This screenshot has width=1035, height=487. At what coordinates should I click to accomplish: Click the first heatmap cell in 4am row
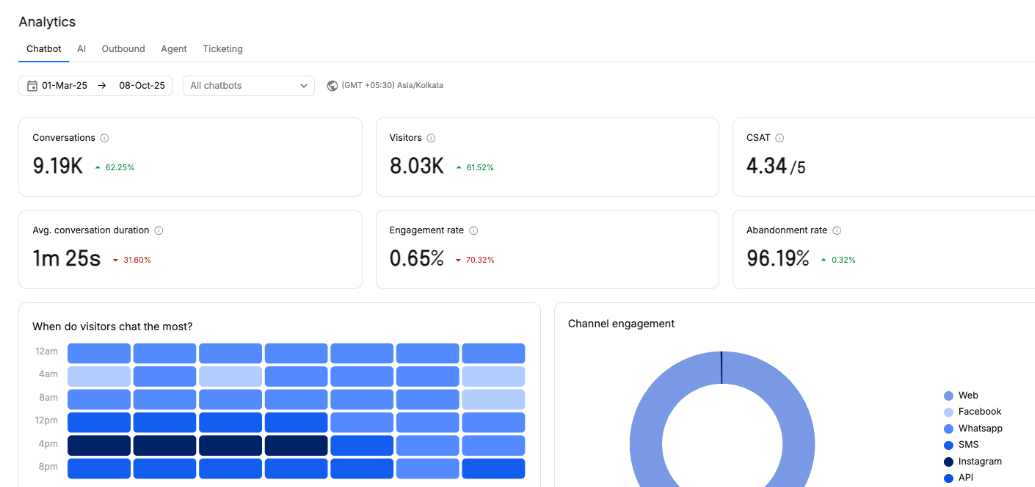(99, 376)
